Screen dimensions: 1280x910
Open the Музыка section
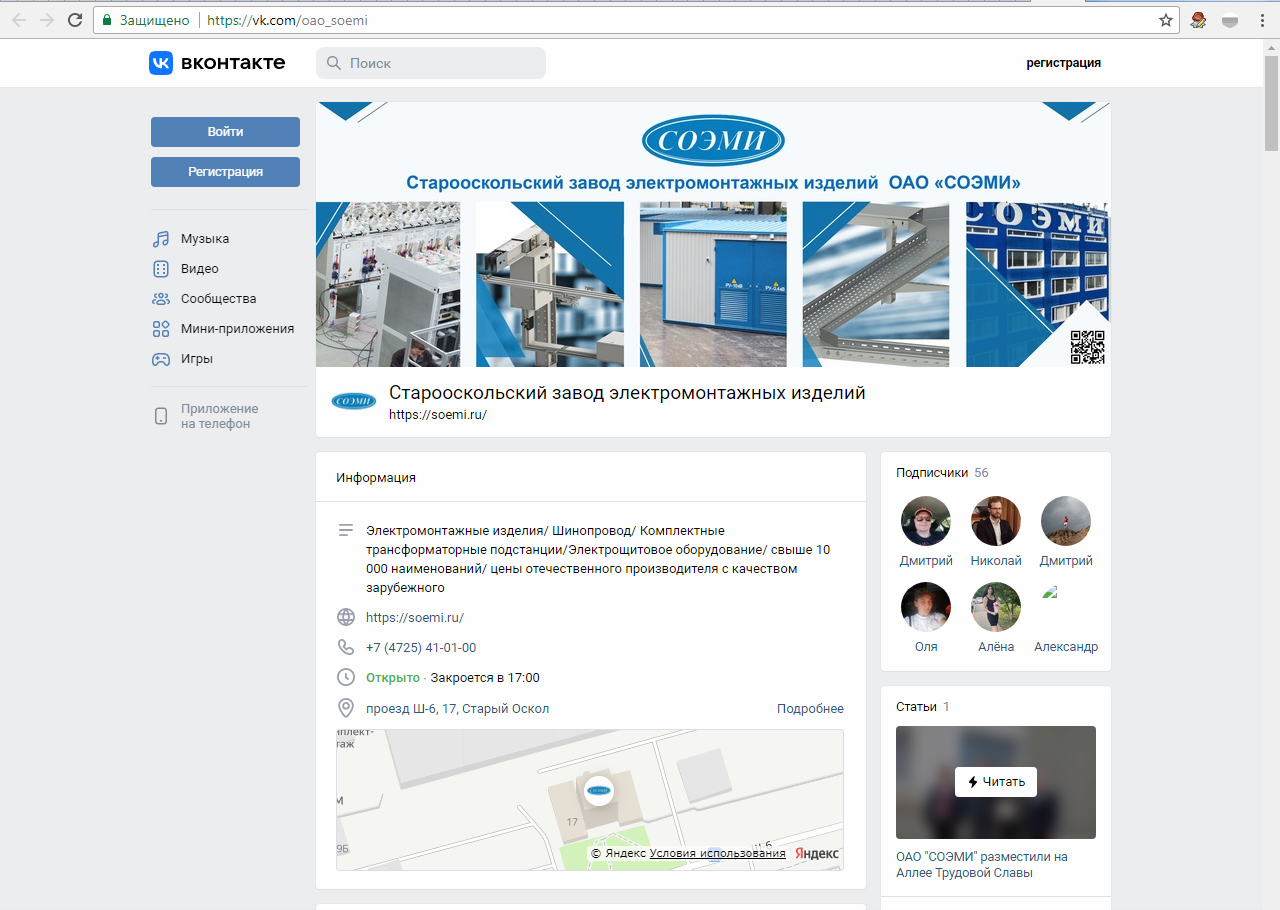(204, 239)
